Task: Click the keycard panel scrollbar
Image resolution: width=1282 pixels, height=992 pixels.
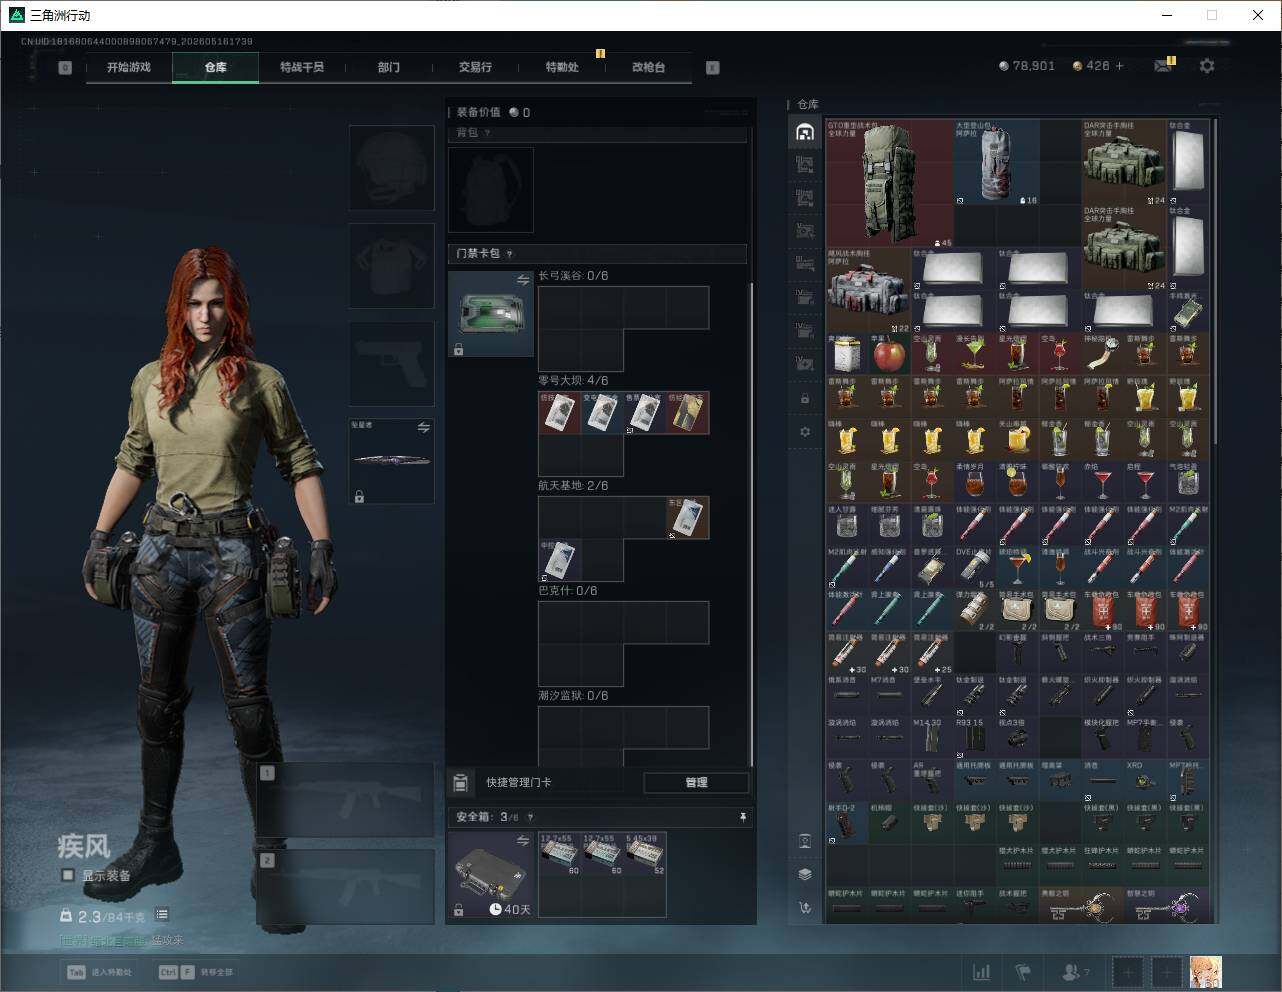Action: (x=752, y=525)
